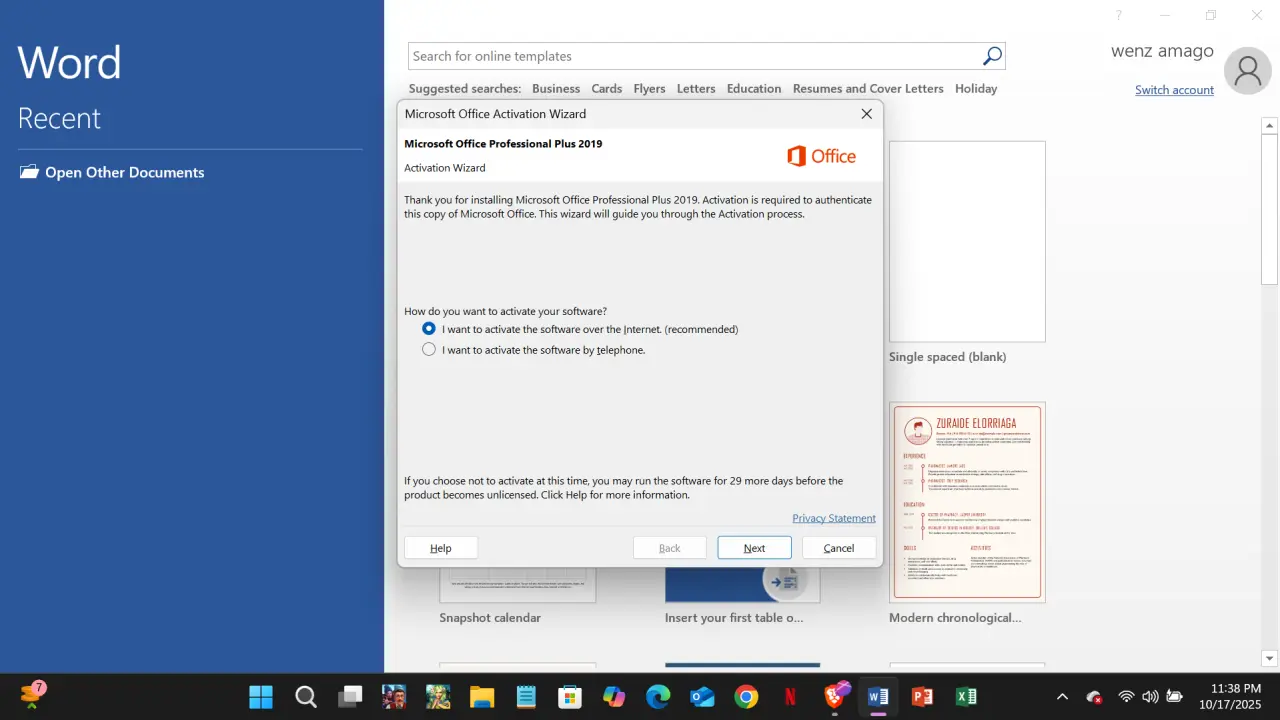This screenshot has width=1280, height=720.
Task: Click the Cancel button in wizard
Action: click(x=839, y=548)
